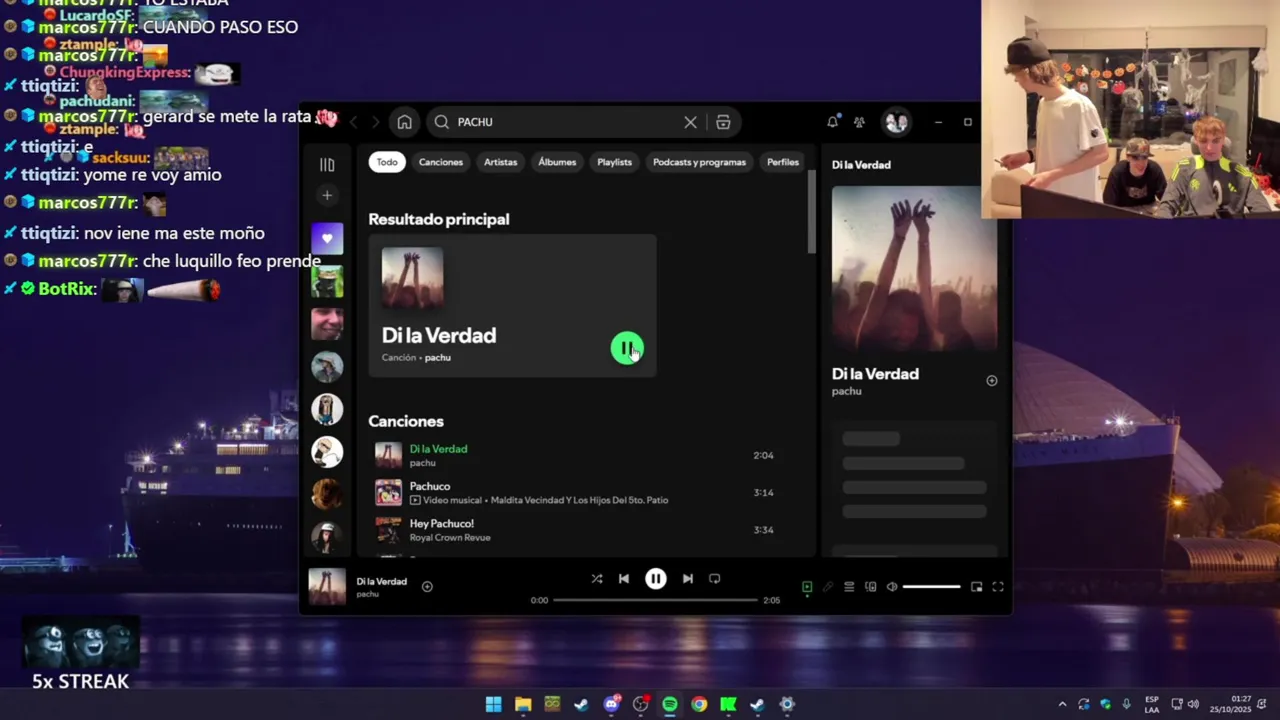The height and width of the screenshot is (720, 1280).
Task: Open Connect to a device icon
Action: click(871, 587)
